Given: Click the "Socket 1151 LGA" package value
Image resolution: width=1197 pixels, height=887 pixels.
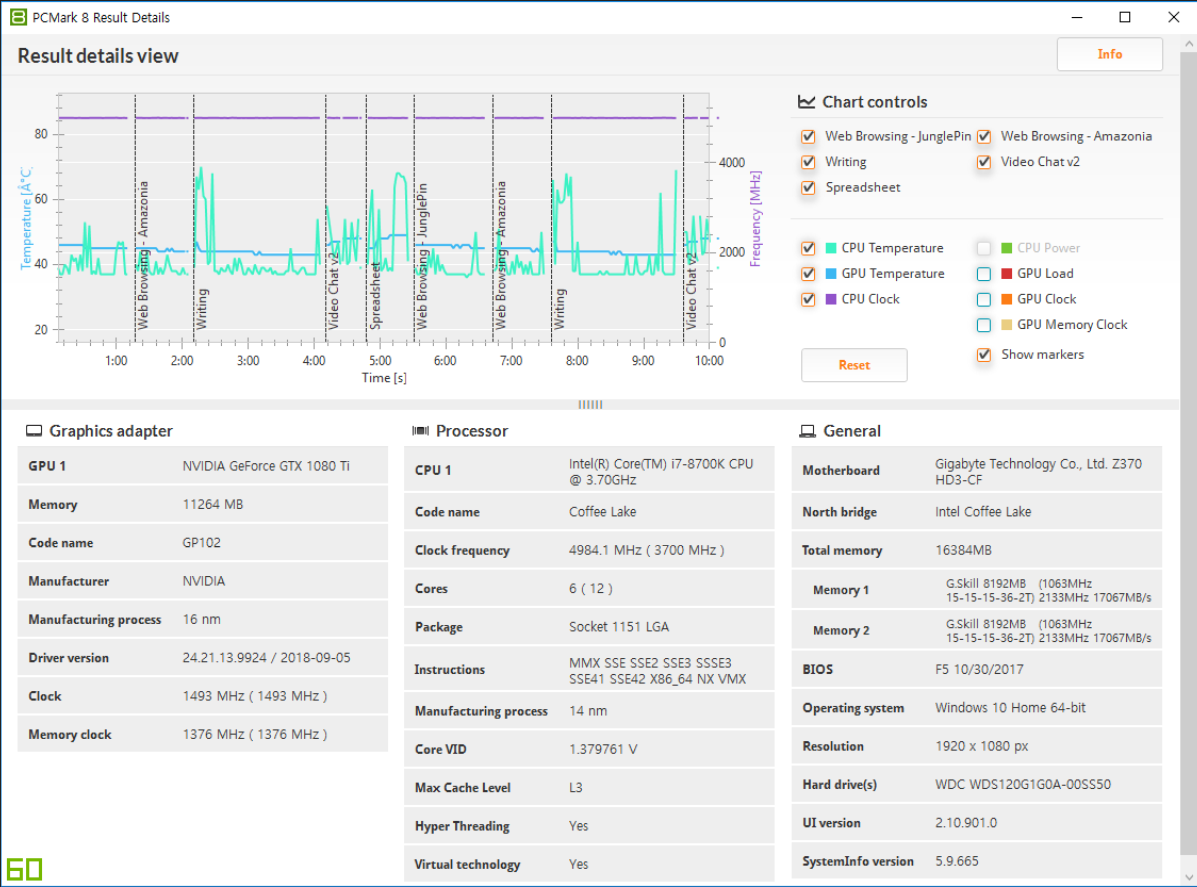Looking at the screenshot, I should tap(619, 627).
